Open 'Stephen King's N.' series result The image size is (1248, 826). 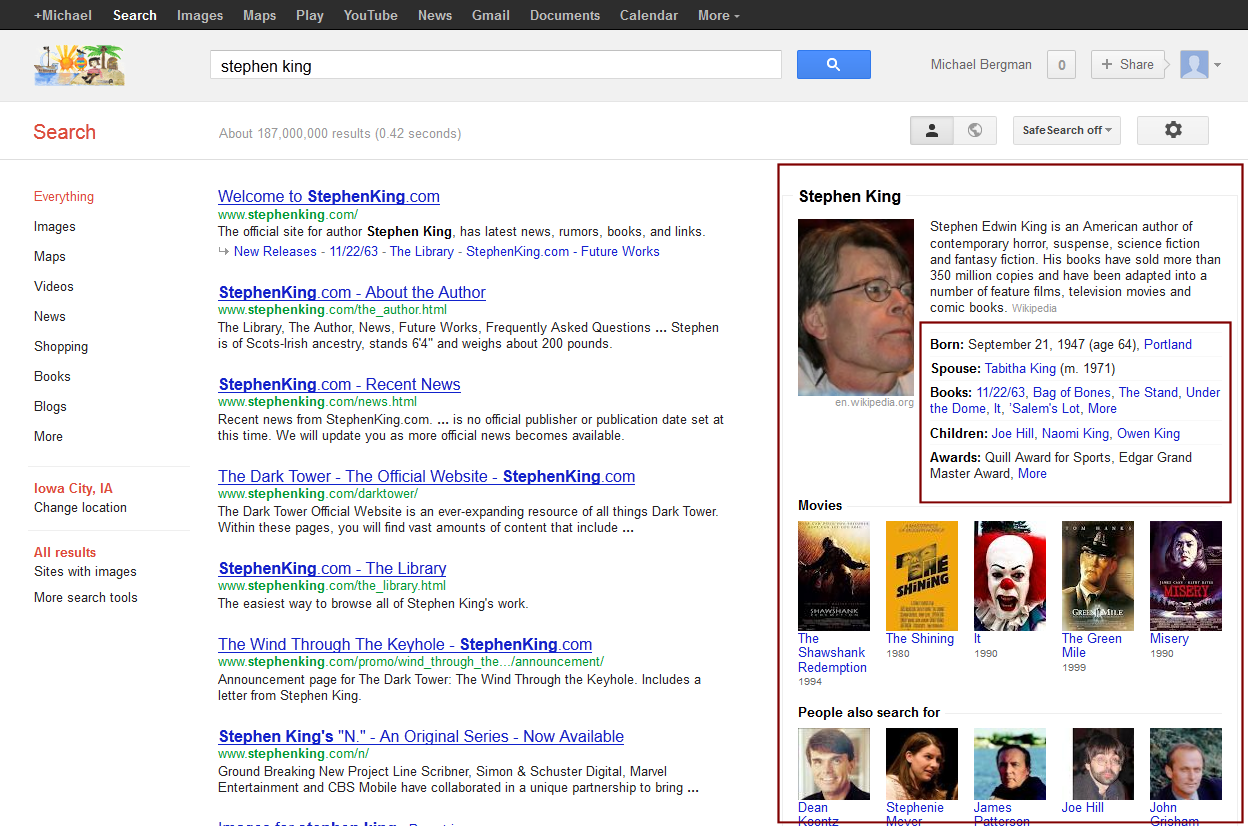pos(421,737)
